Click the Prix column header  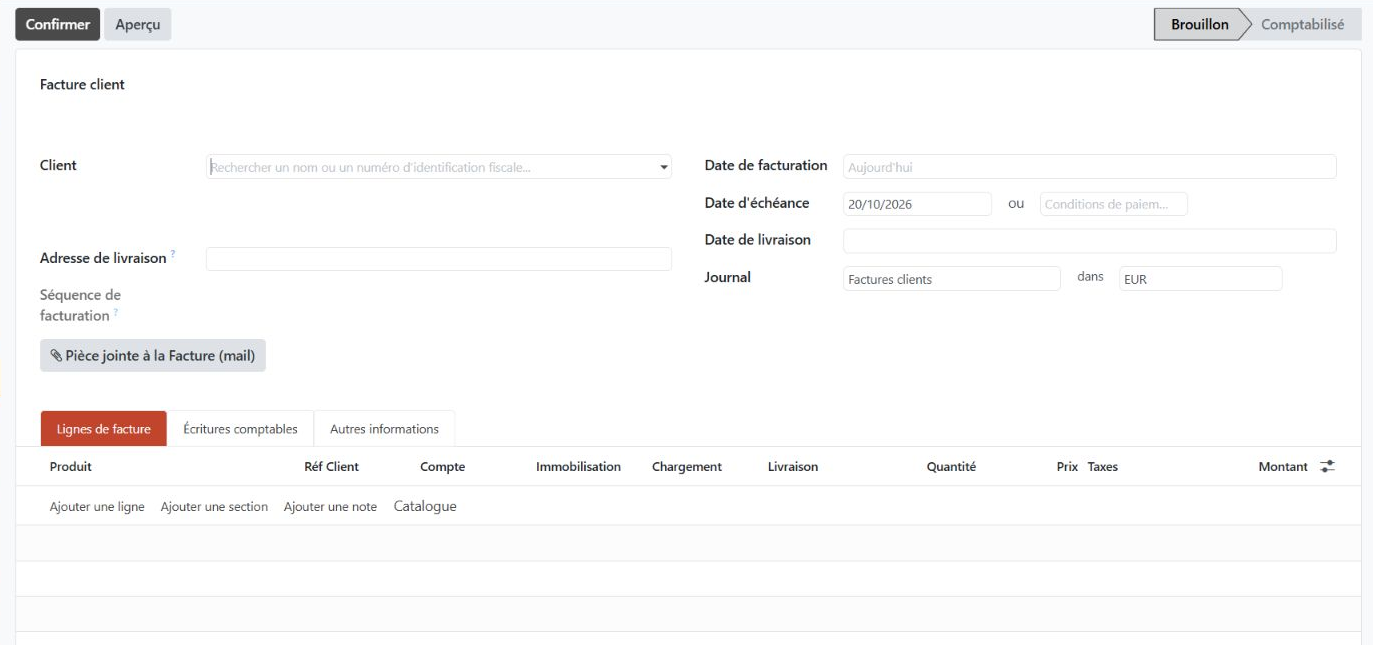point(1067,467)
